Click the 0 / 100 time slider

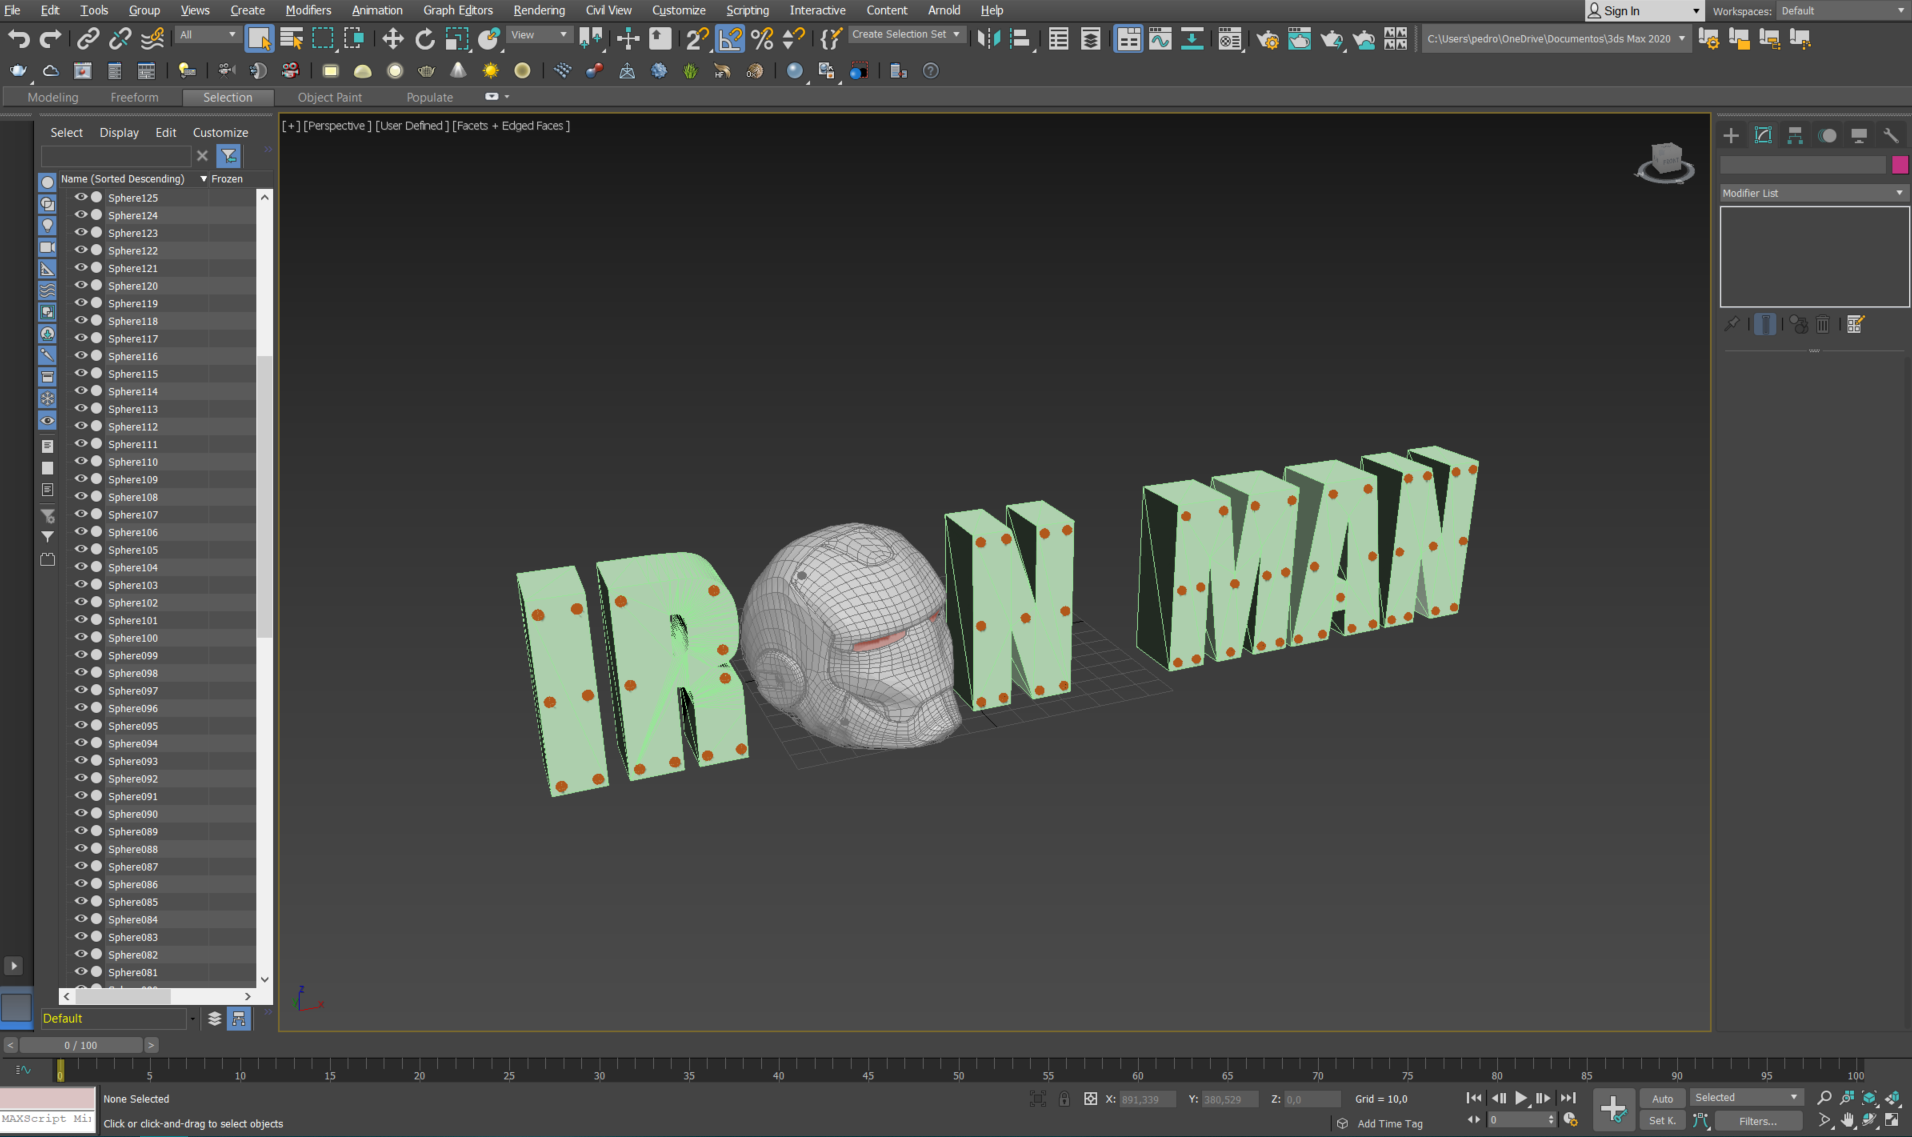pyautogui.click(x=81, y=1045)
